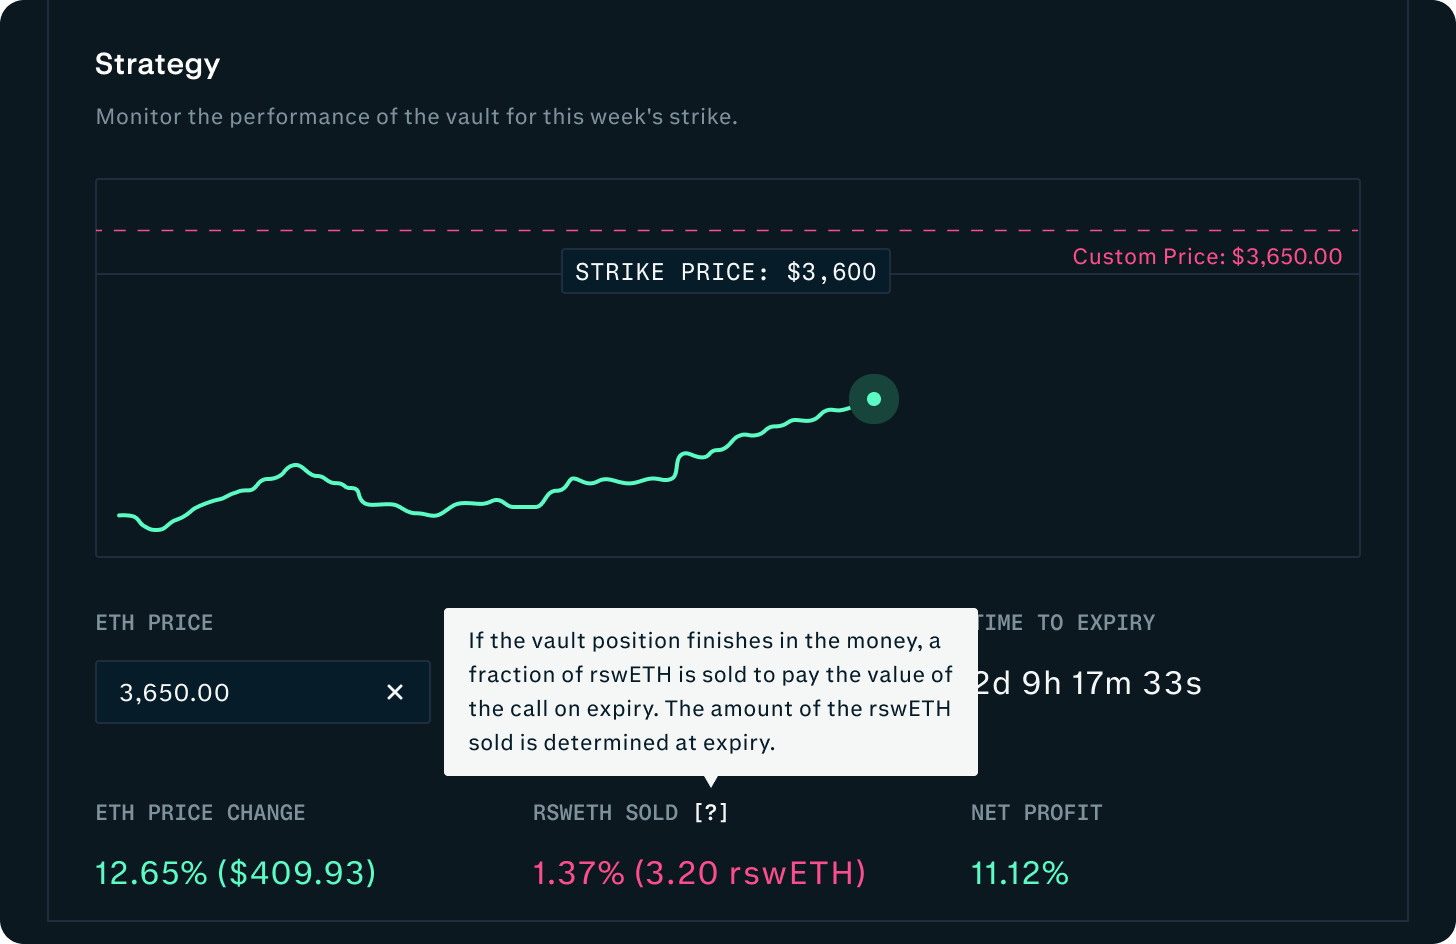
Task: Select the STRIKE PRICE: $3,600 label
Action: pyautogui.click(x=726, y=272)
